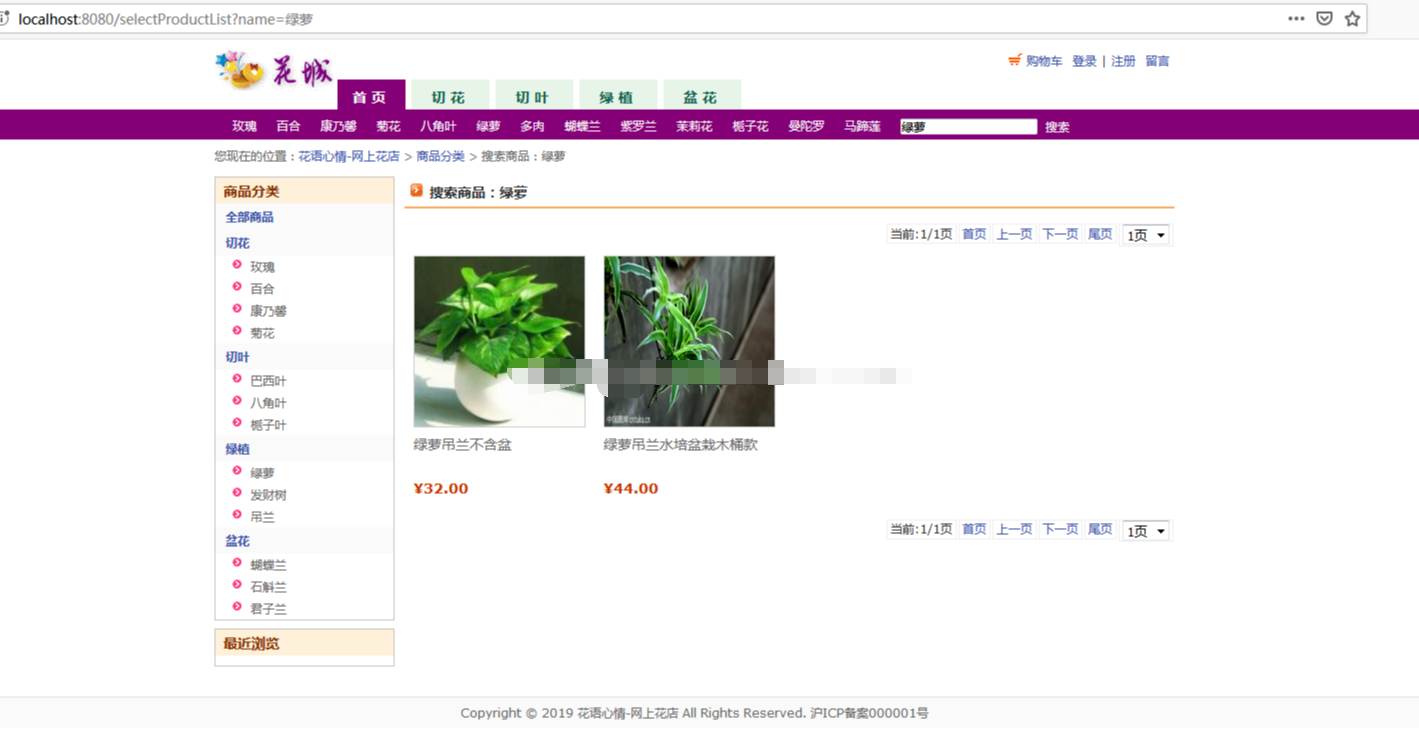This screenshot has height=742, width=1419.
Task: Open breadcrumb link 商品分类
Action: (441, 156)
